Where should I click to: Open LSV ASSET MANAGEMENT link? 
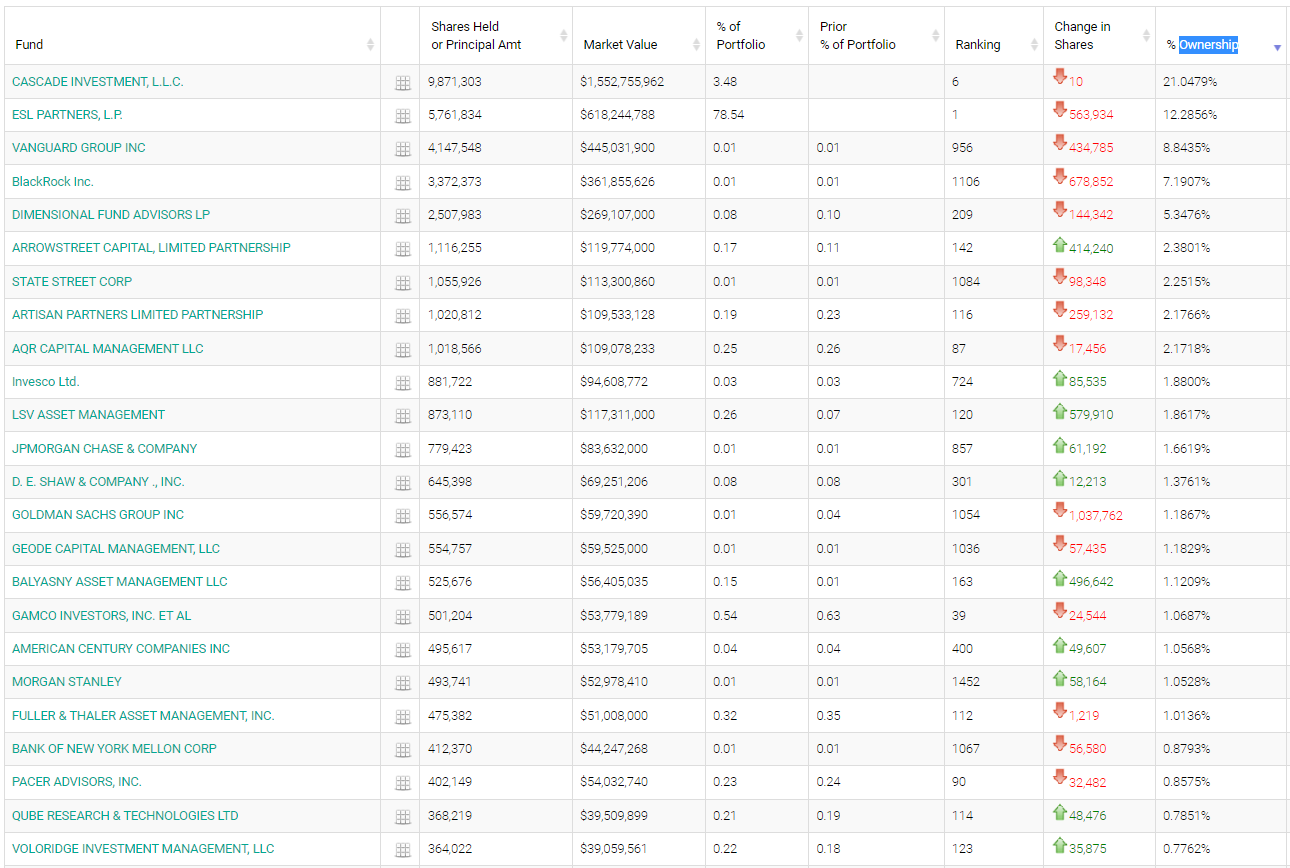coord(89,415)
